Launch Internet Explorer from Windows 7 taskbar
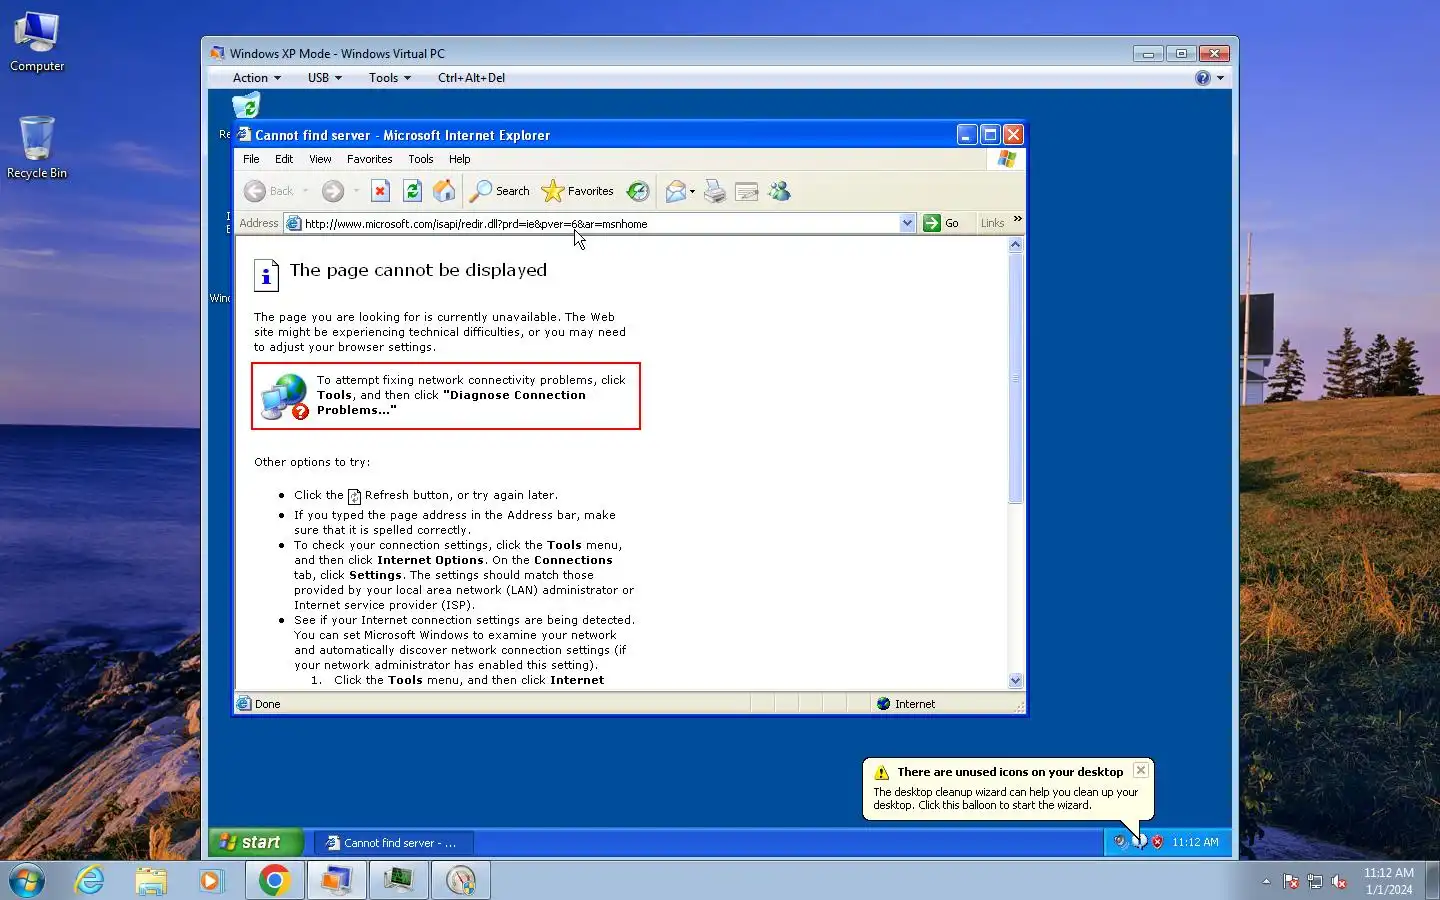The width and height of the screenshot is (1440, 900). [x=90, y=881]
